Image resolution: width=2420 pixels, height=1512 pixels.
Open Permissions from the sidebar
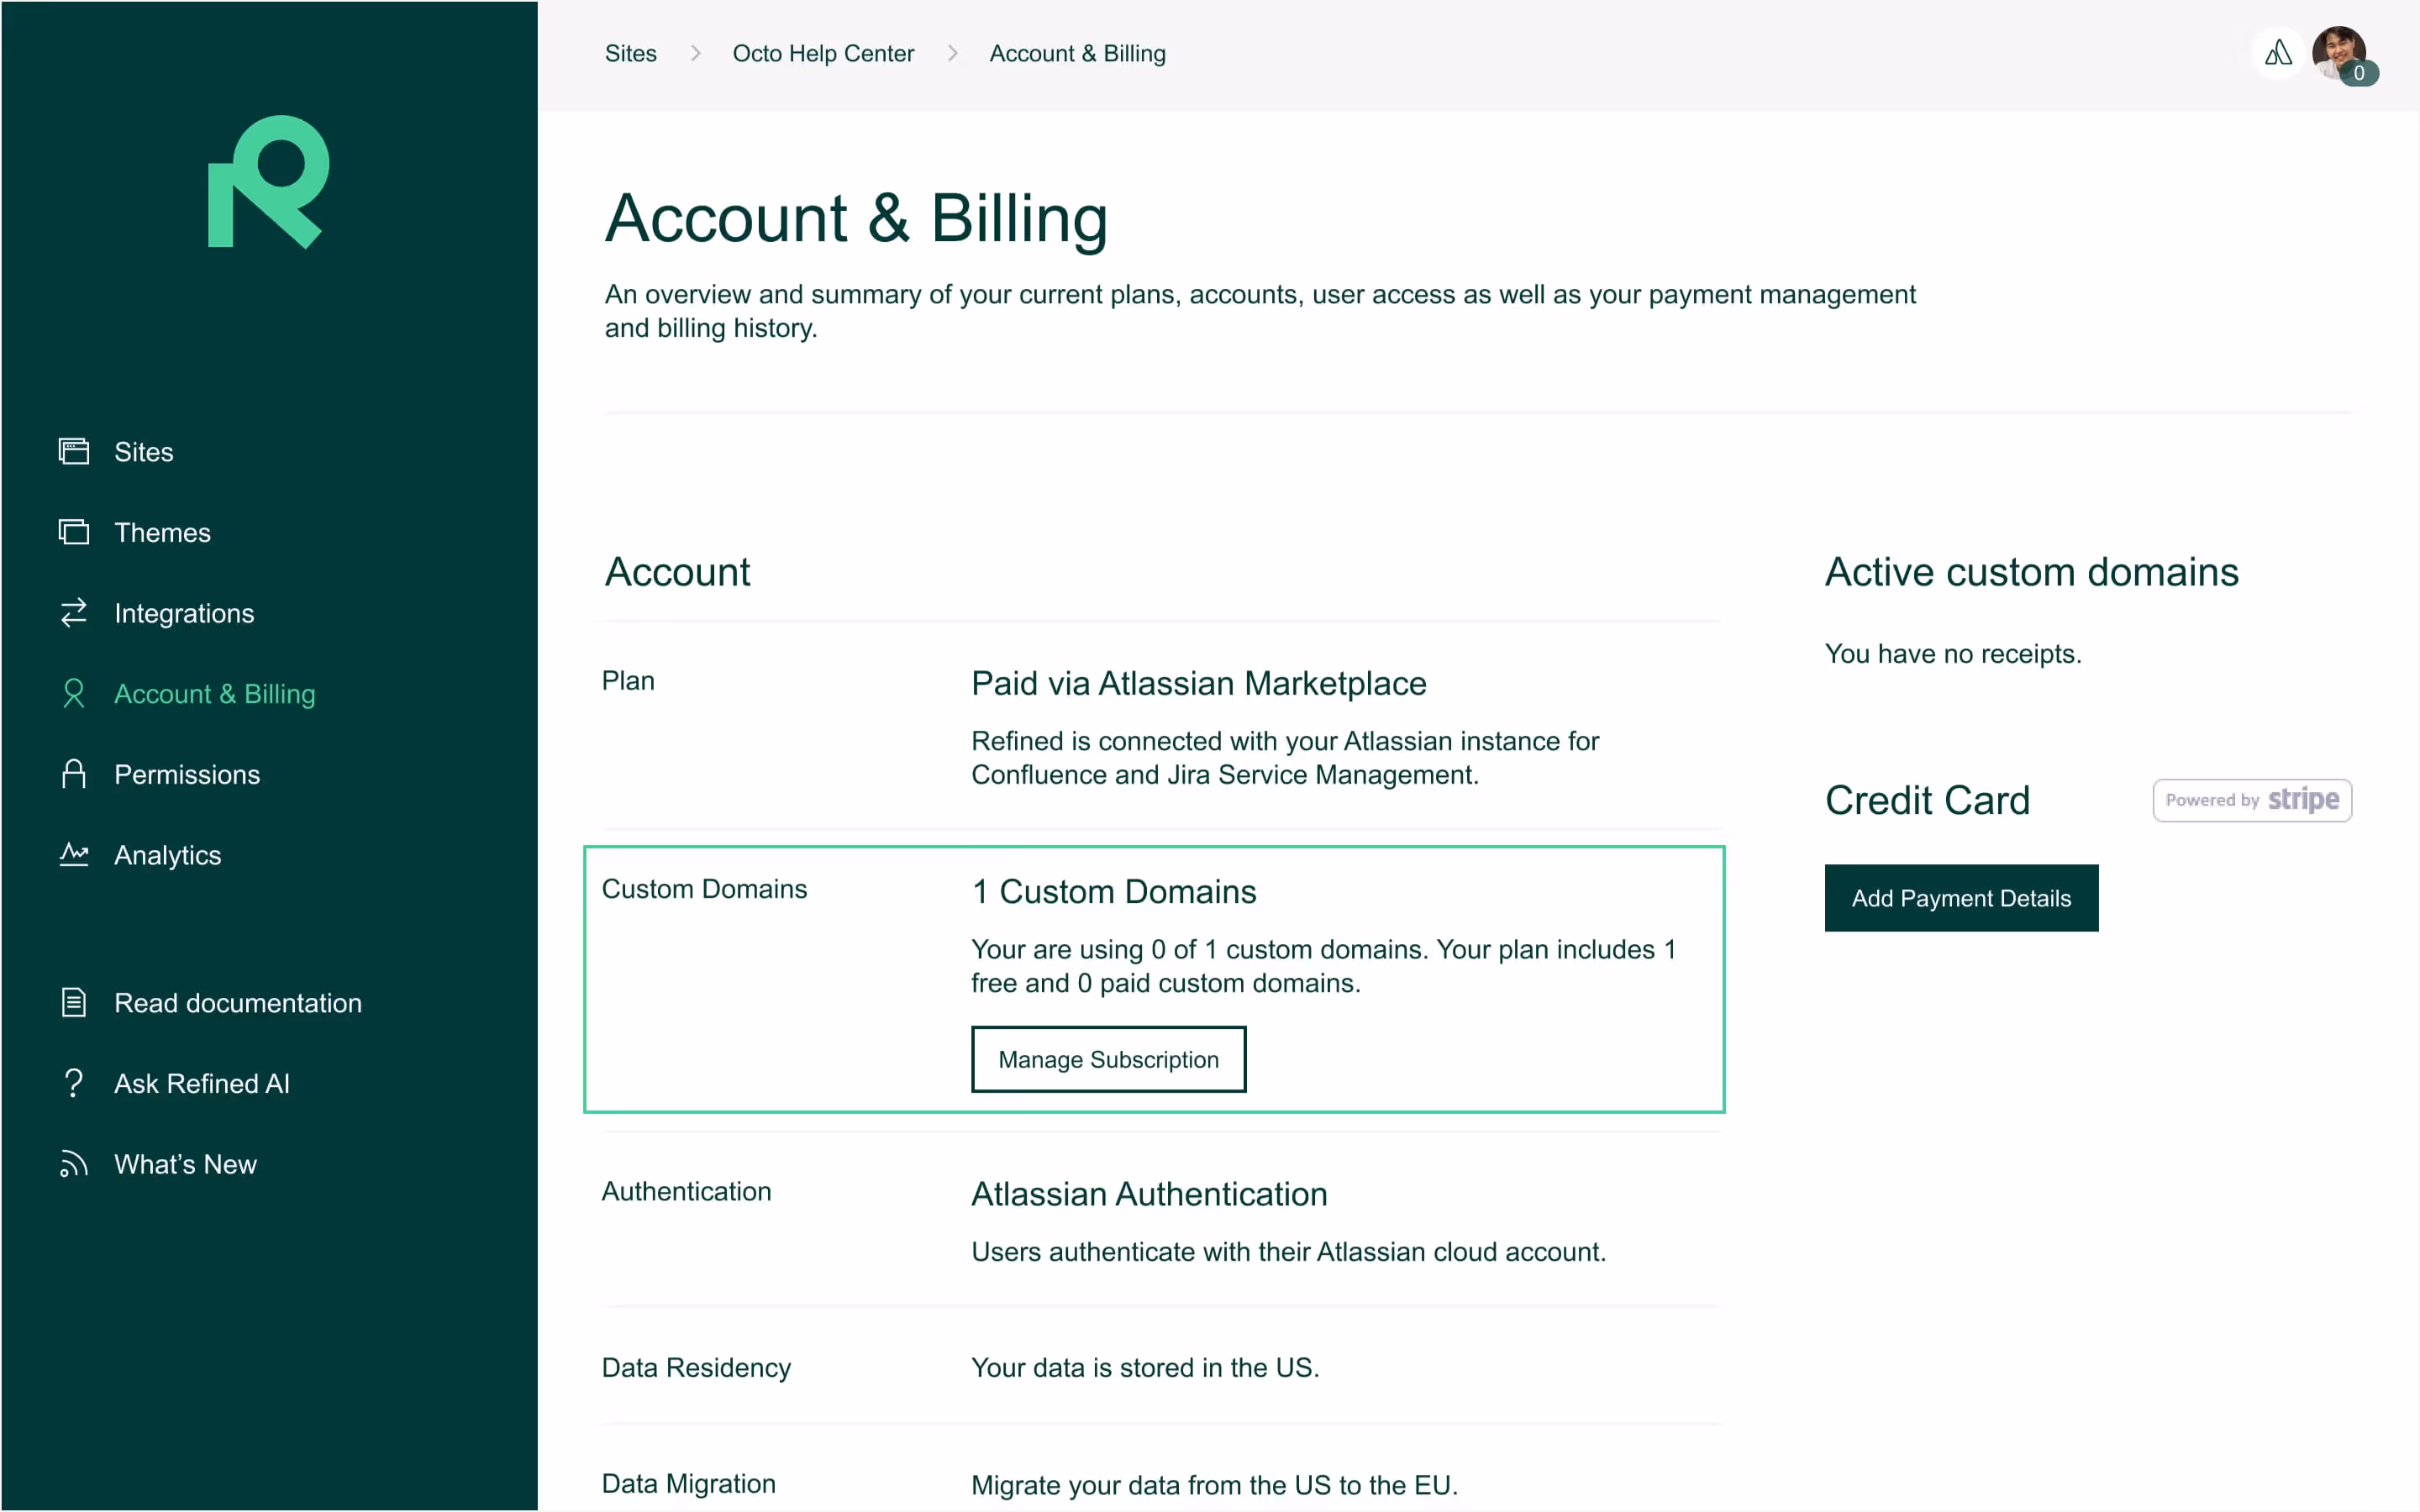[x=187, y=774]
